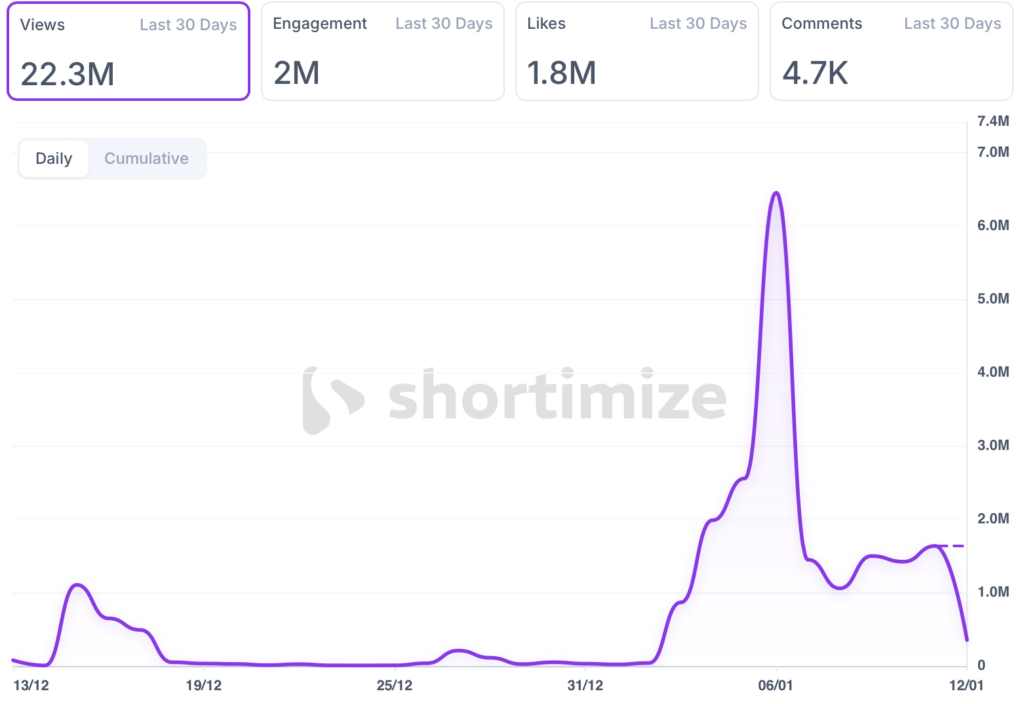Click the 22.3M views total value

[68, 73]
